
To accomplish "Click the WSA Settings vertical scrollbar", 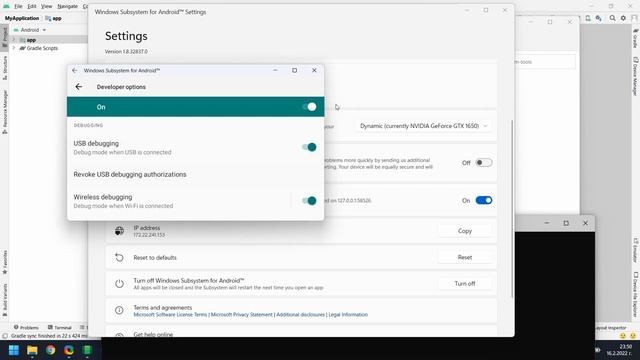I will pyautogui.click(x=512, y=209).
